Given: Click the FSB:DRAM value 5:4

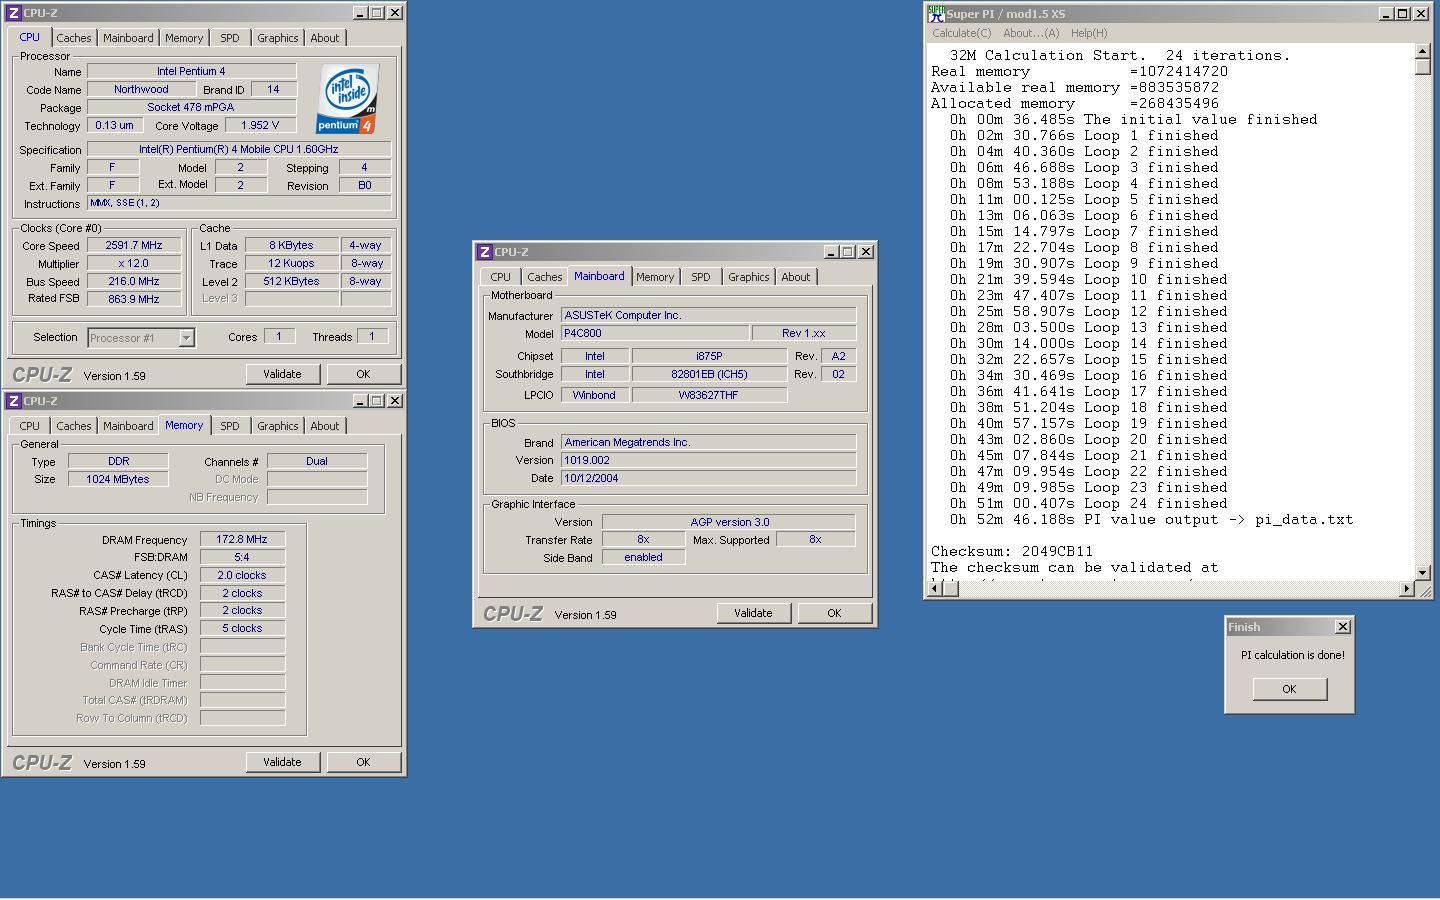Looking at the screenshot, I should click(242, 557).
